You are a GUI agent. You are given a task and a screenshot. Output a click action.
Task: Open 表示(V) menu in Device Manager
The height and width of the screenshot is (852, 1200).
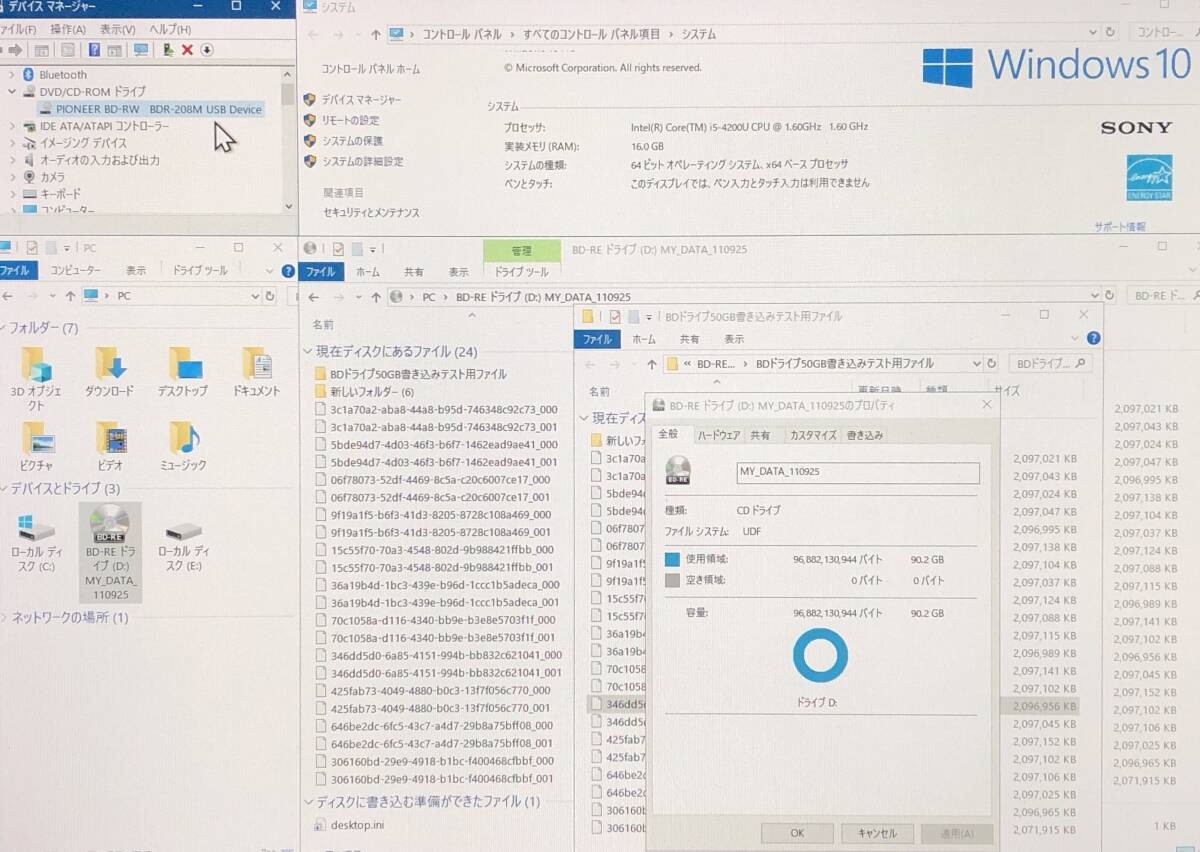(x=118, y=30)
